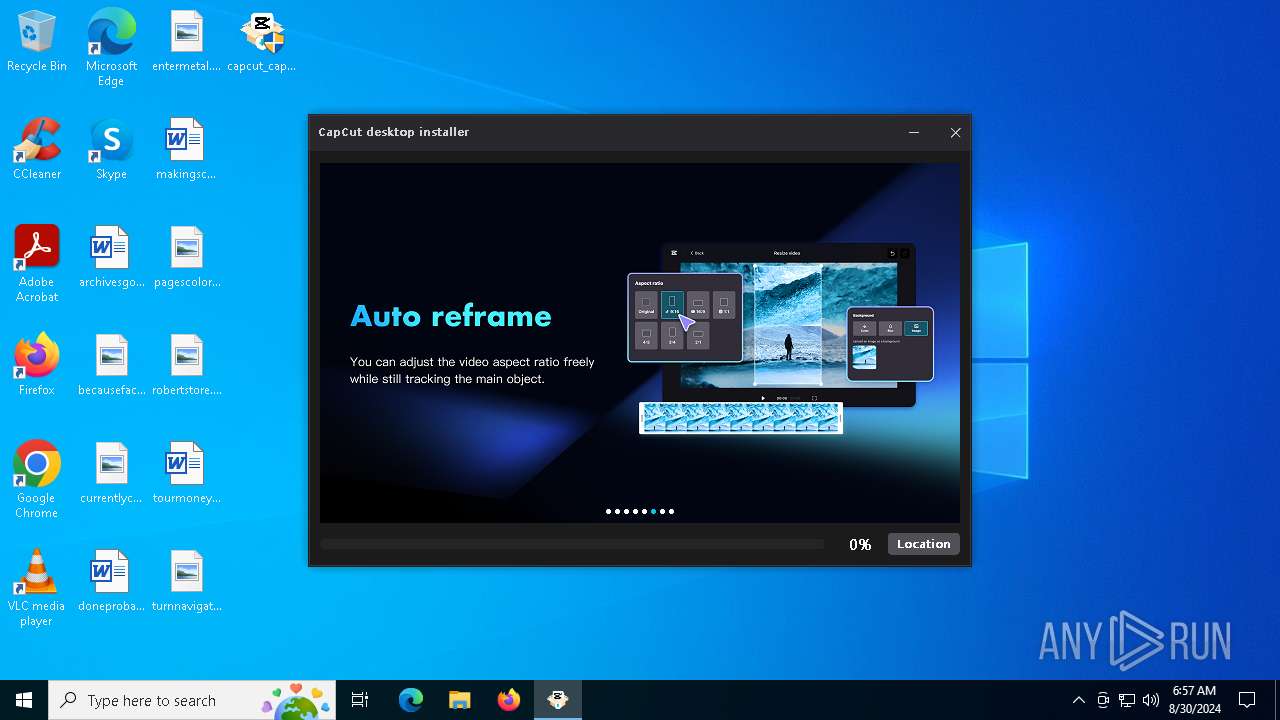Open VLC media player desktop shortcut
Image resolution: width=1280 pixels, height=720 pixels.
[37, 587]
